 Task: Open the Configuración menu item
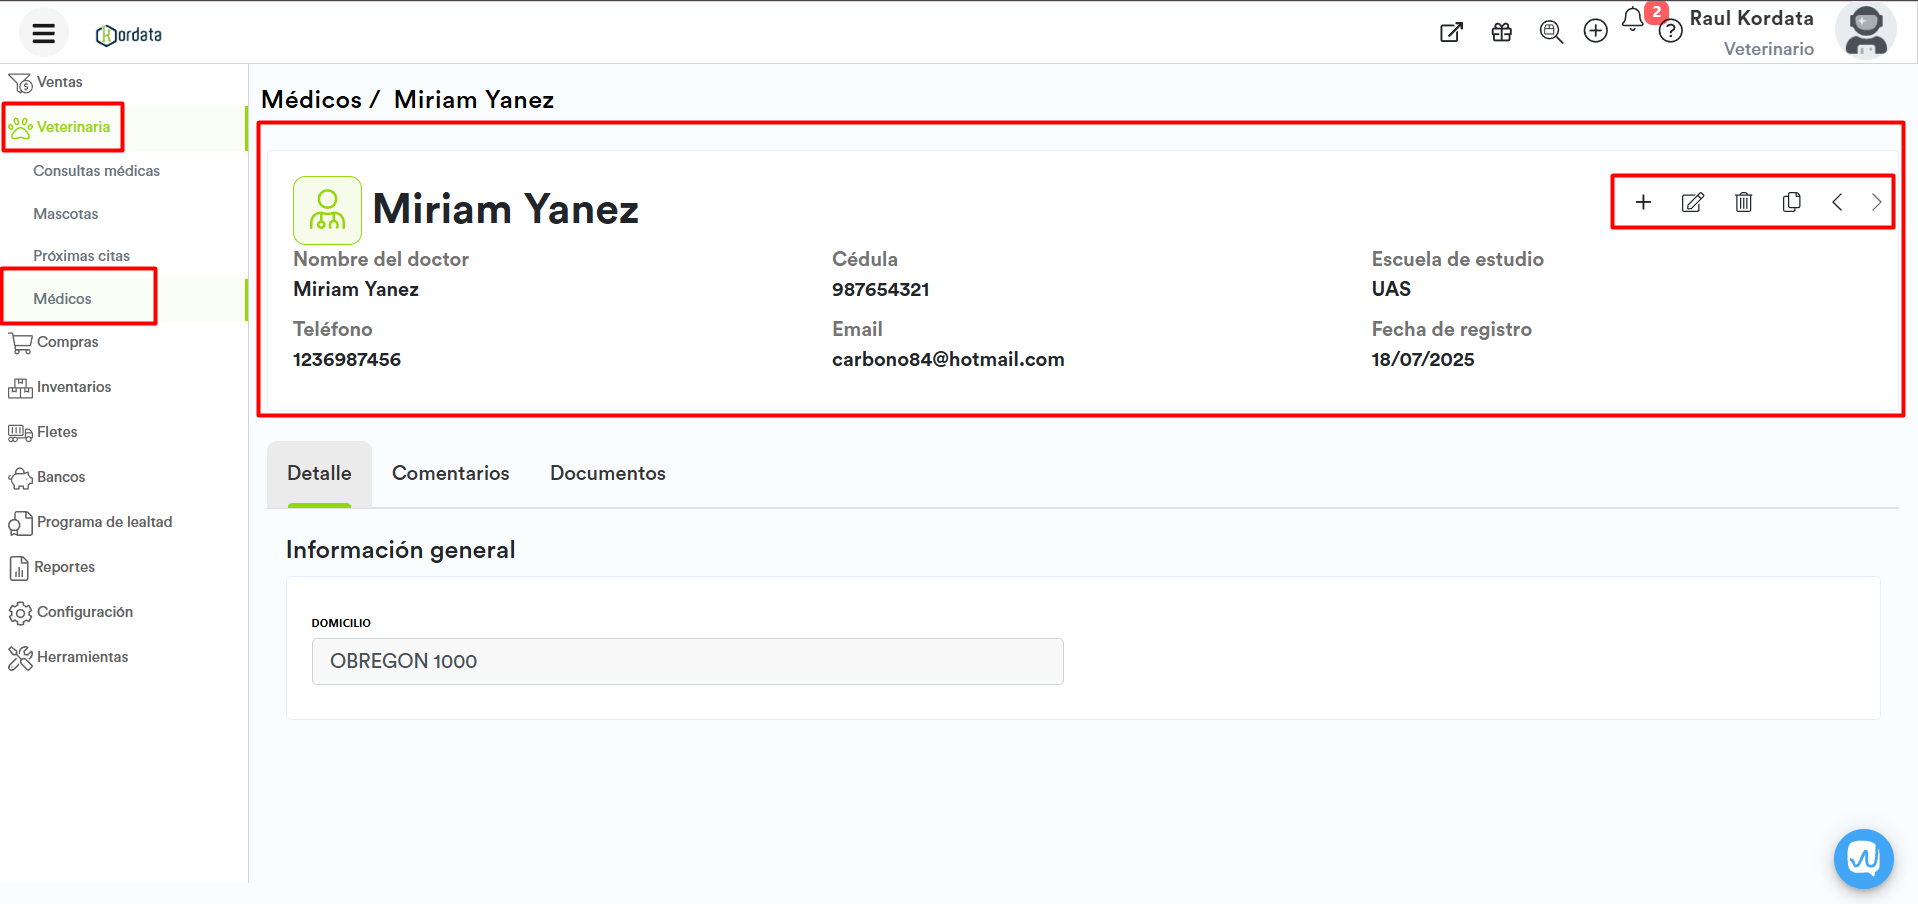(x=84, y=612)
